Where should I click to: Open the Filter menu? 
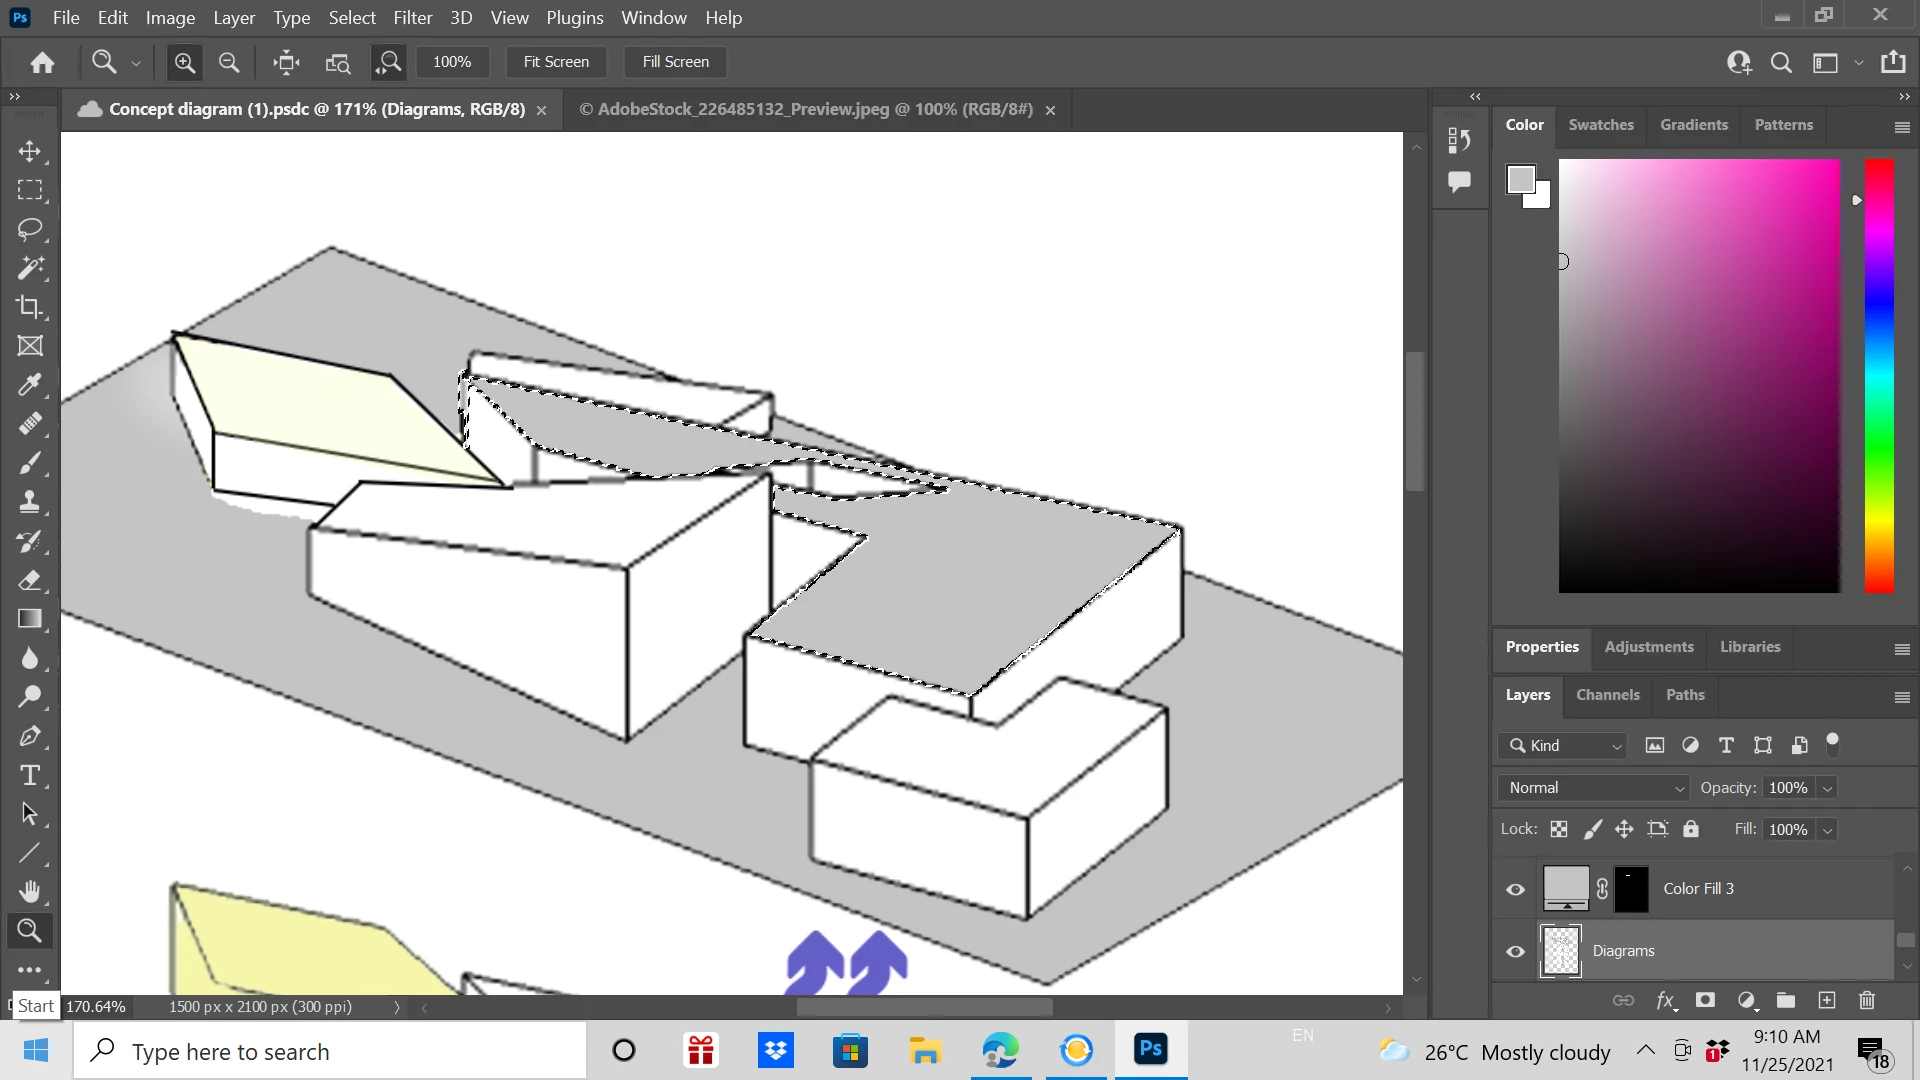pyautogui.click(x=412, y=18)
